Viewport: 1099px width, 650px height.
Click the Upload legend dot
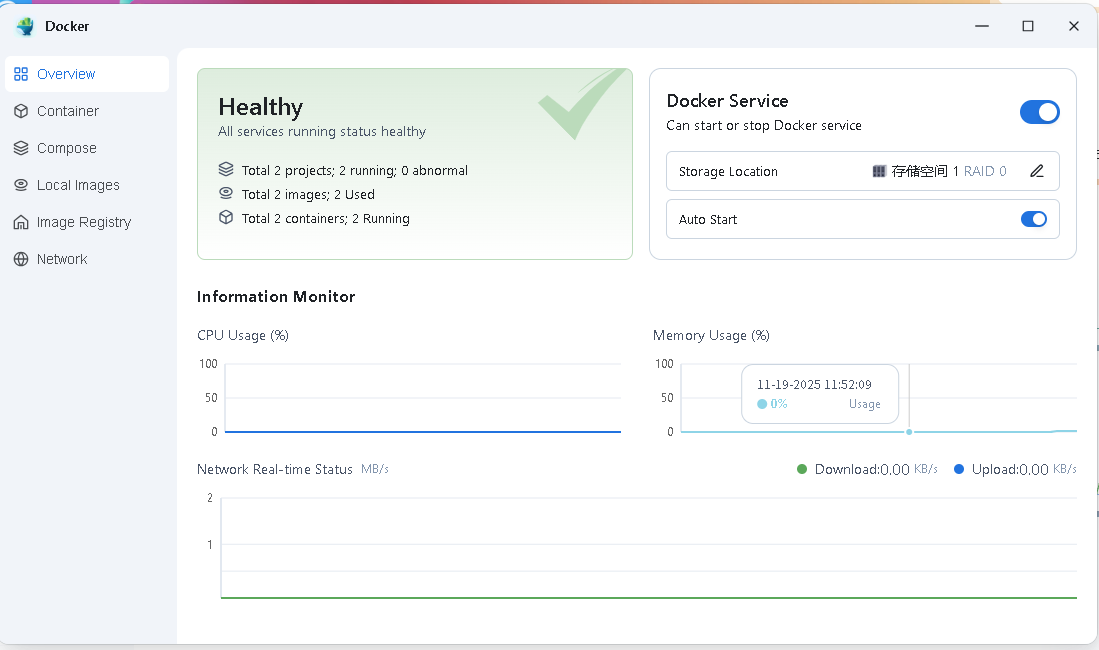(959, 469)
